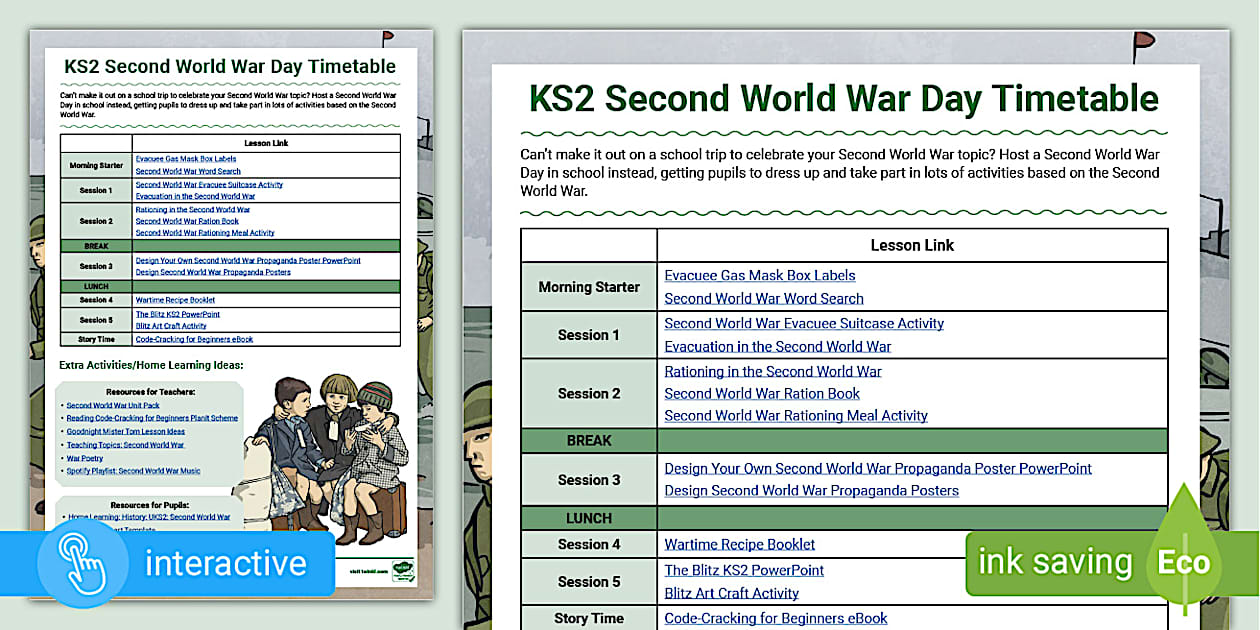Open Second World War Evacuee Suitcase Activity
Viewport: 1260px width, 630px height.
point(804,323)
